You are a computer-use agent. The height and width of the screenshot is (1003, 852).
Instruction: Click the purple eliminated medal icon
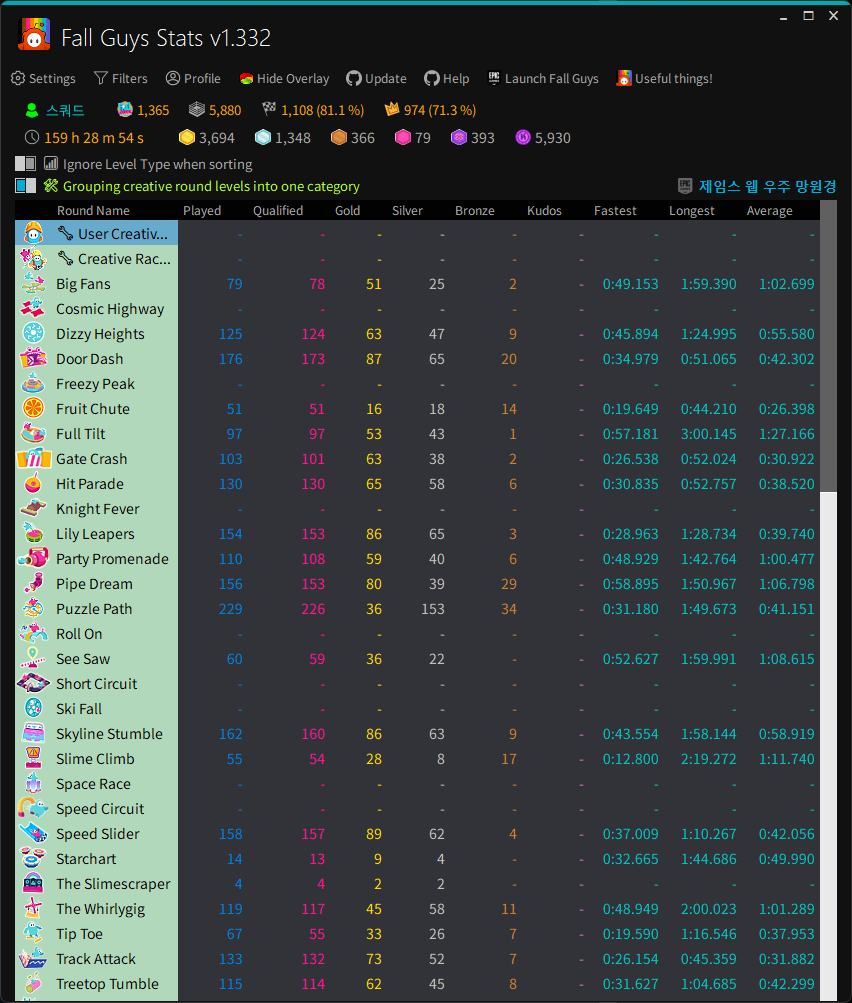459,138
